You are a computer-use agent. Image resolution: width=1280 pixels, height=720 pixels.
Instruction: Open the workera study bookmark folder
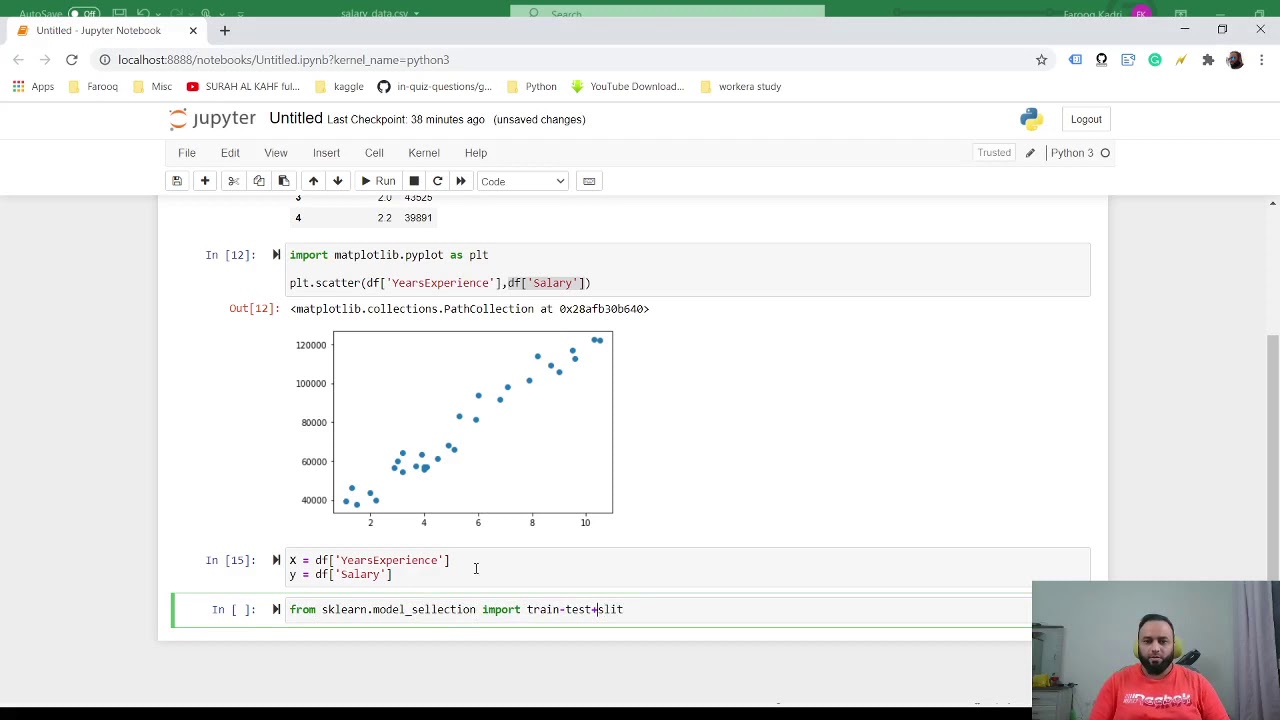pos(740,87)
